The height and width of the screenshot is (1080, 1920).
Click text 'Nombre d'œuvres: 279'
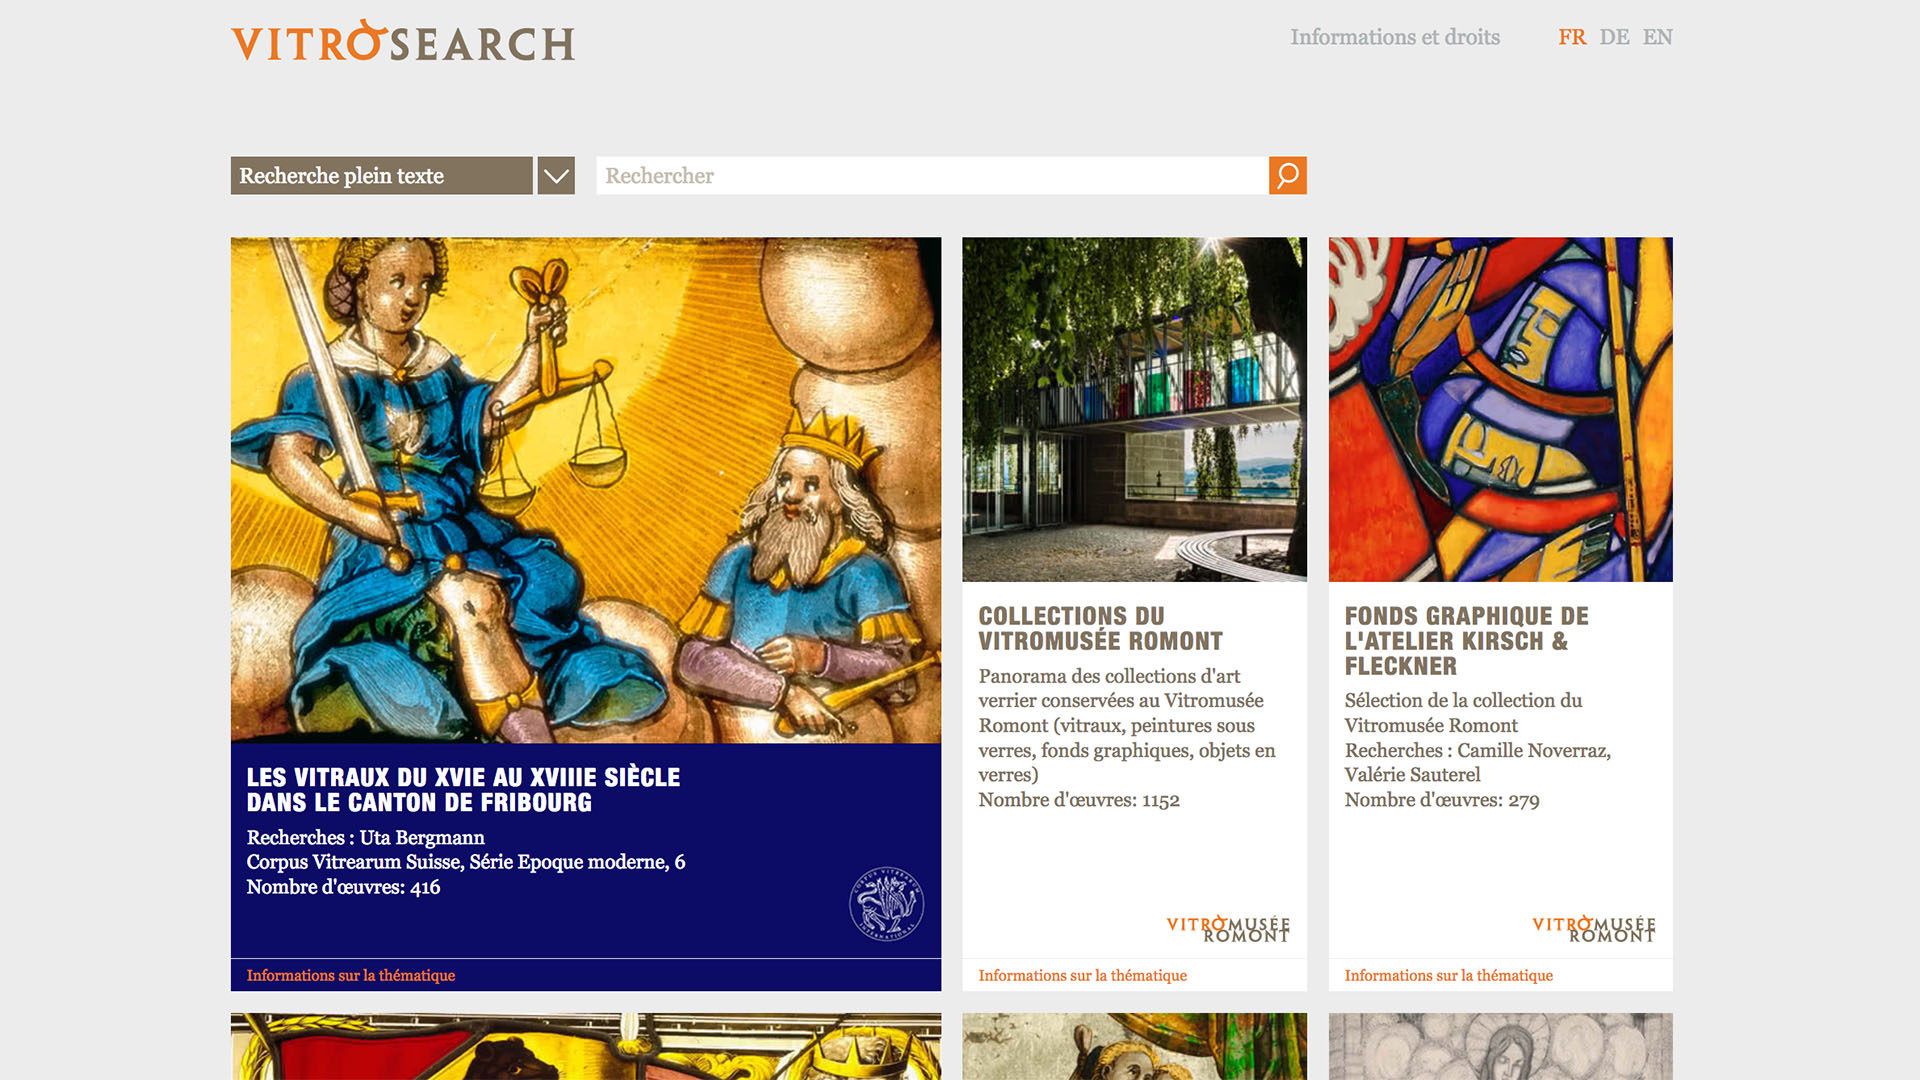(x=1442, y=800)
